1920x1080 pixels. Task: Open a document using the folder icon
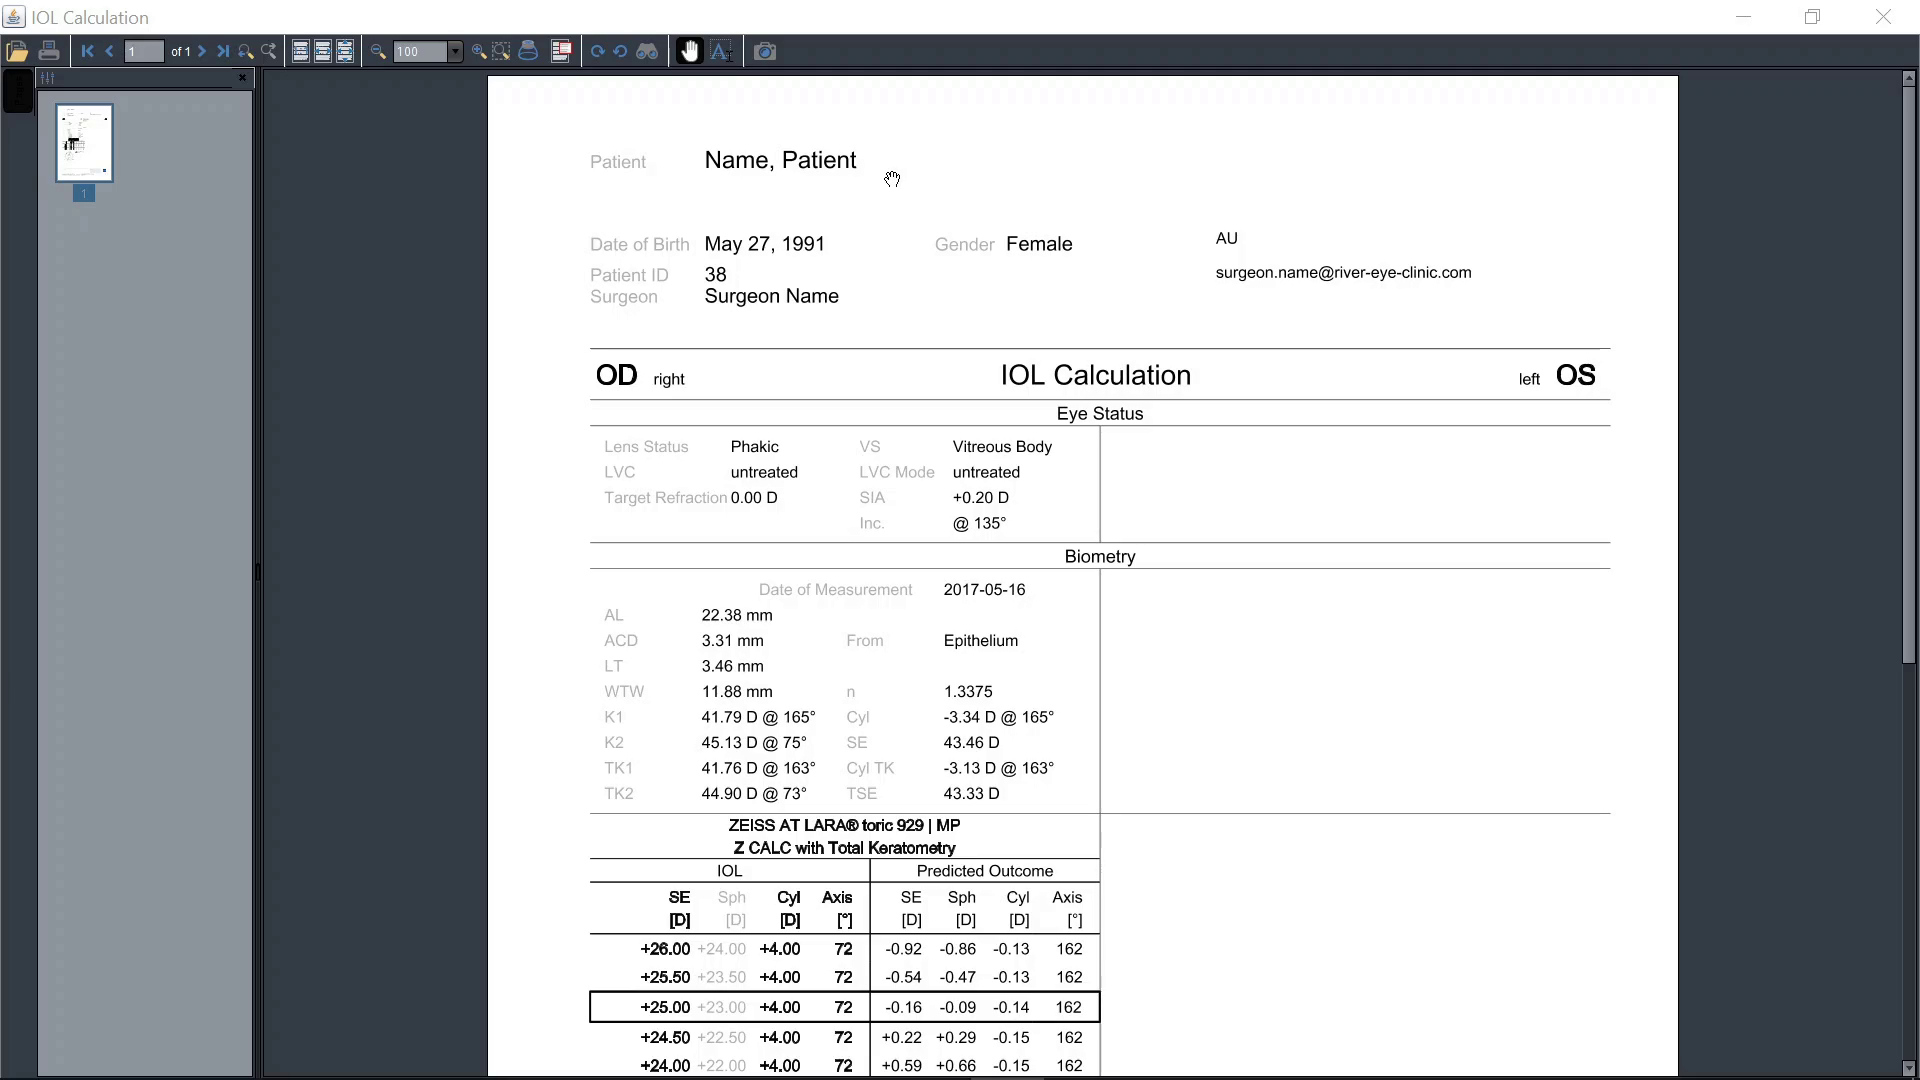pos(18,51)
